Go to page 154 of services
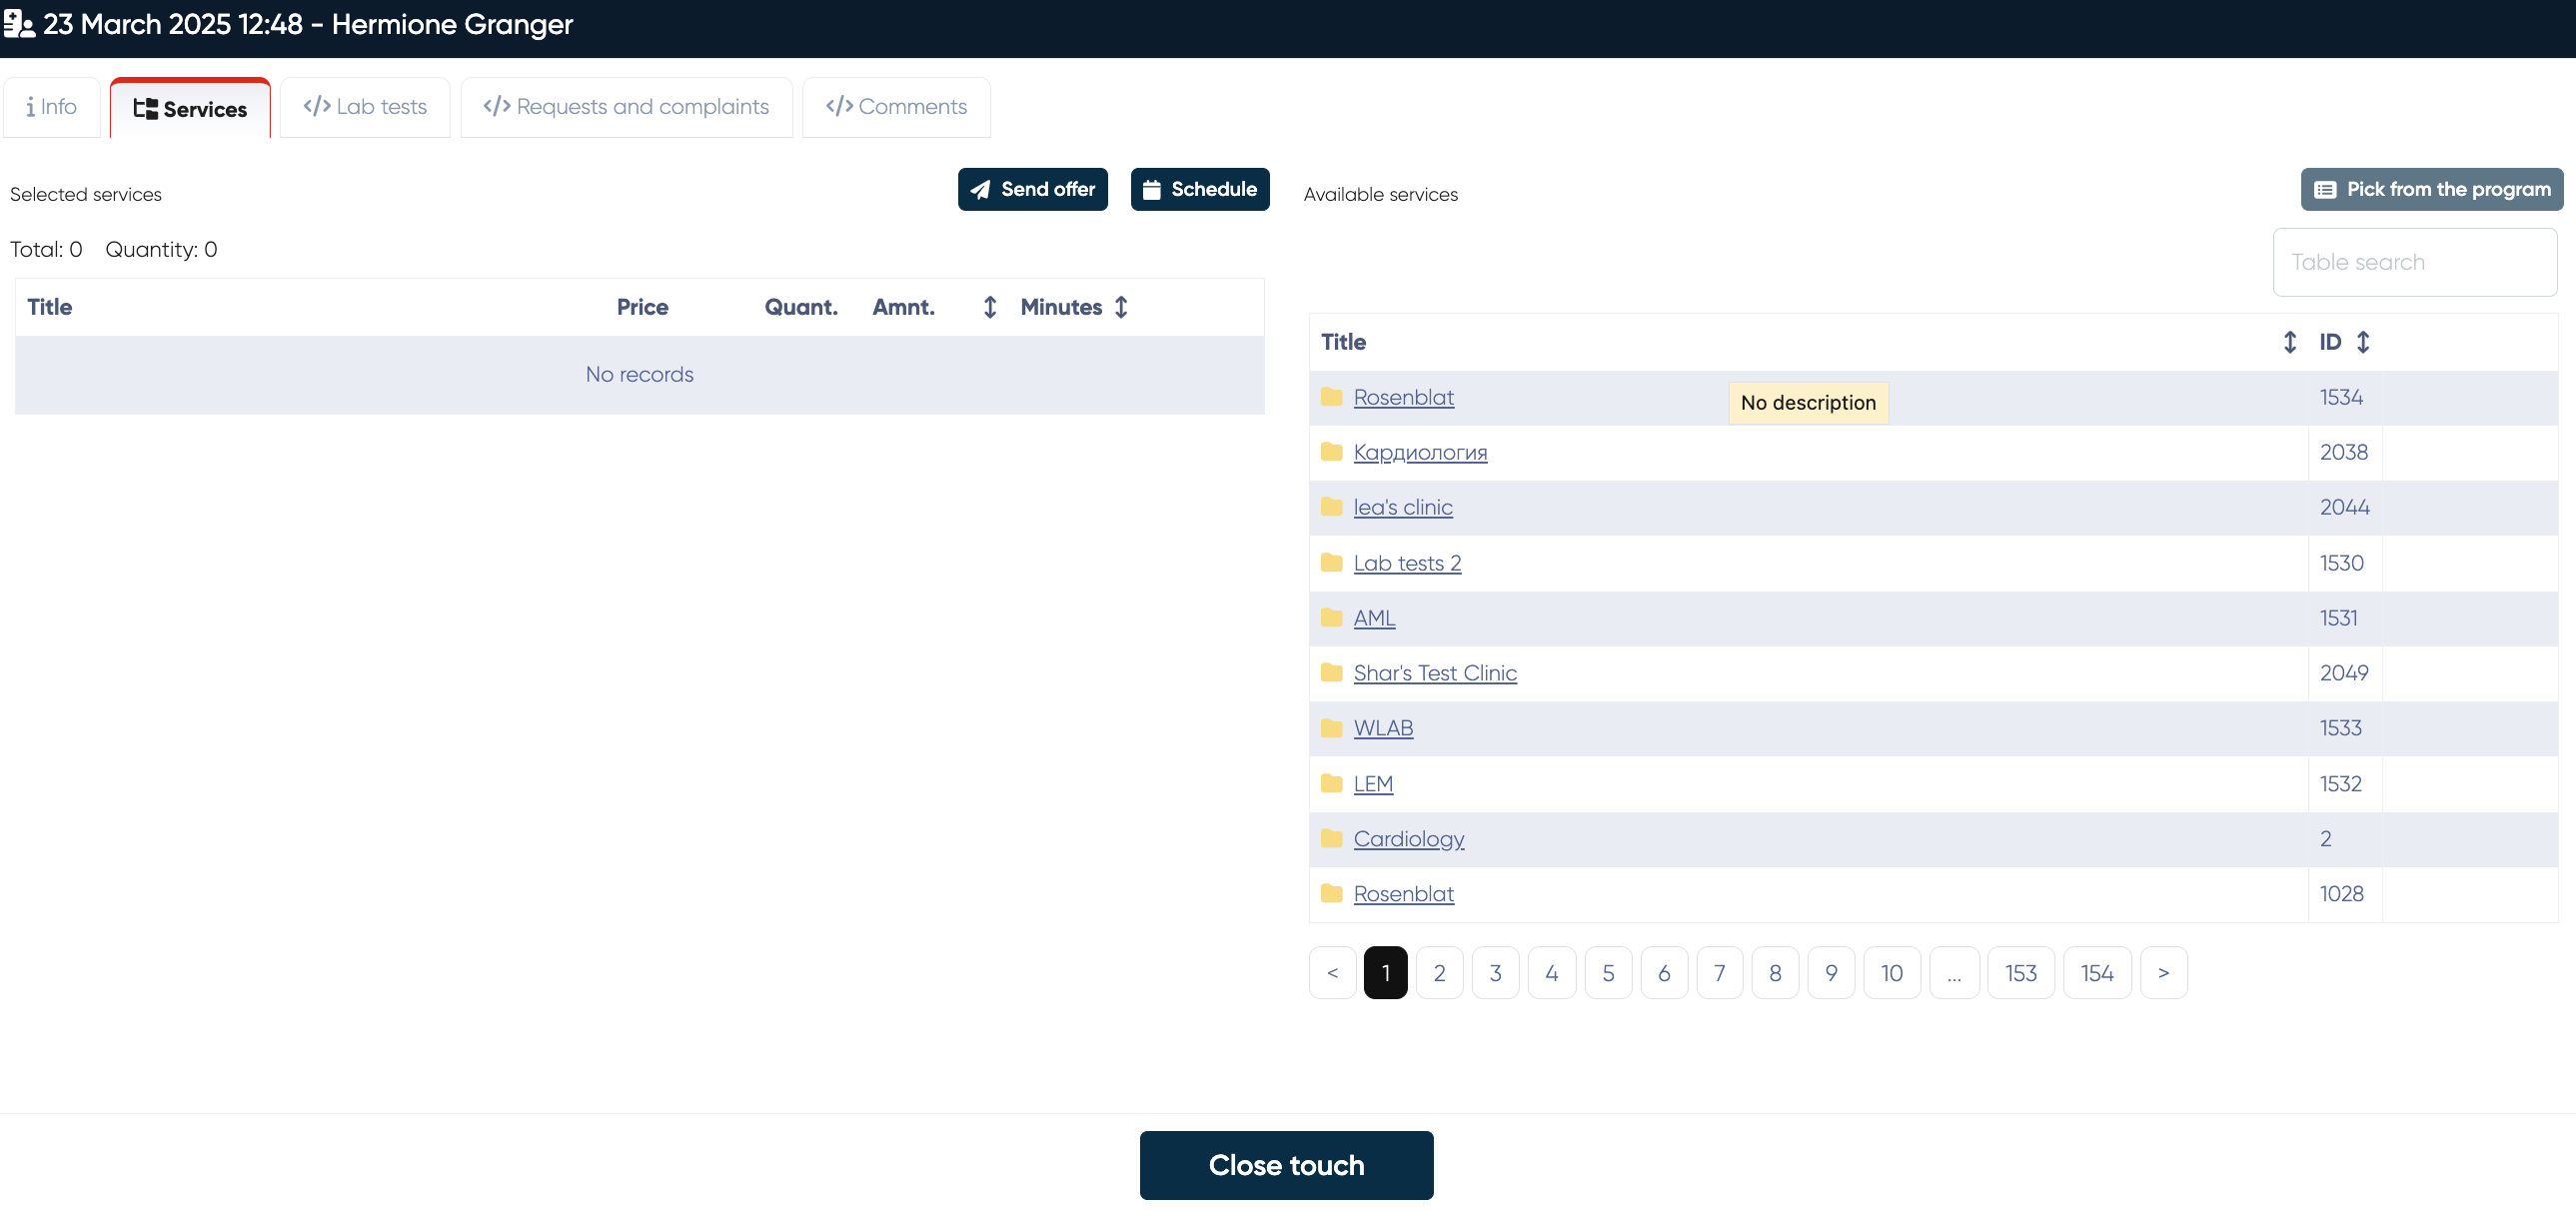The height and width of the screenshot is (1211, 2576). [2096, 973]
